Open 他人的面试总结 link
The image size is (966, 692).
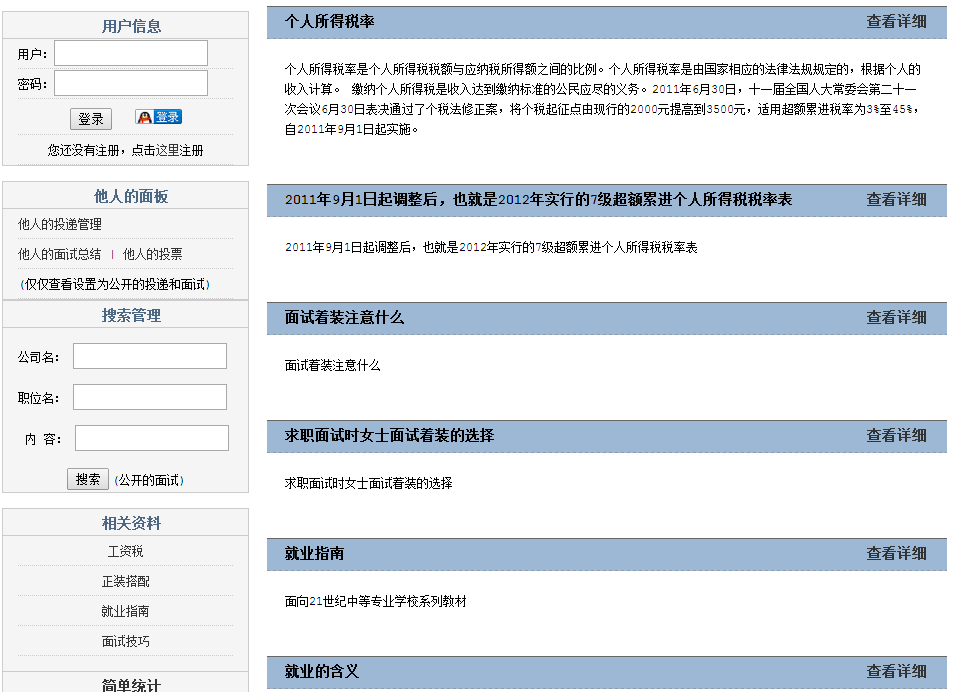60,255
